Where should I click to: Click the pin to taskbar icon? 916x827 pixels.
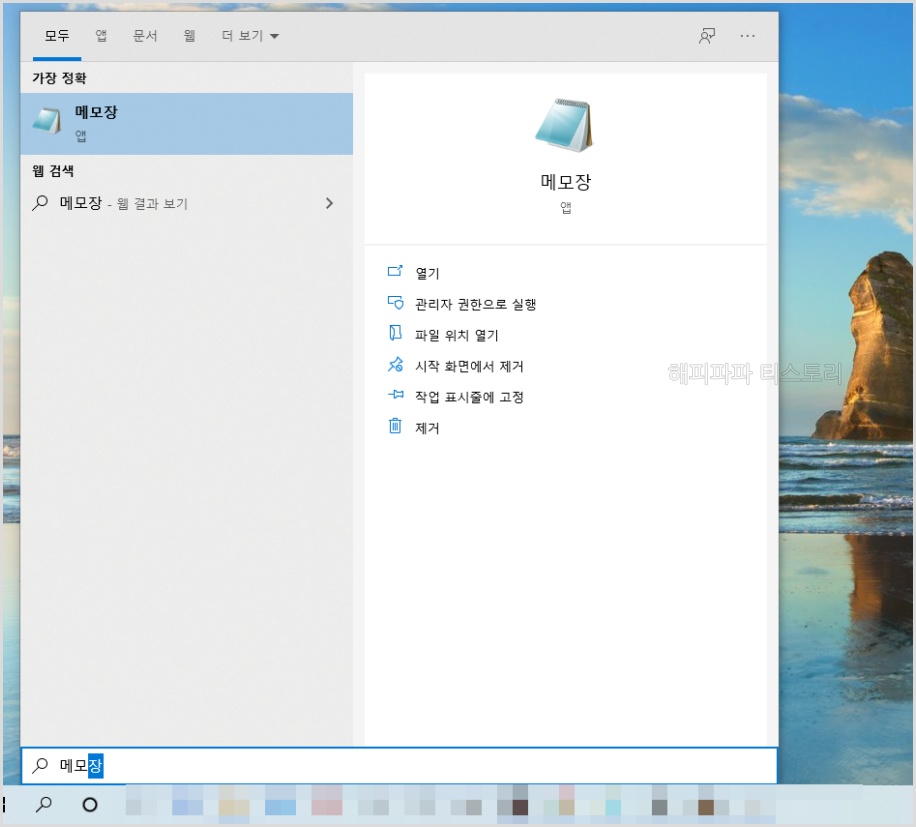tap(395, 395)
